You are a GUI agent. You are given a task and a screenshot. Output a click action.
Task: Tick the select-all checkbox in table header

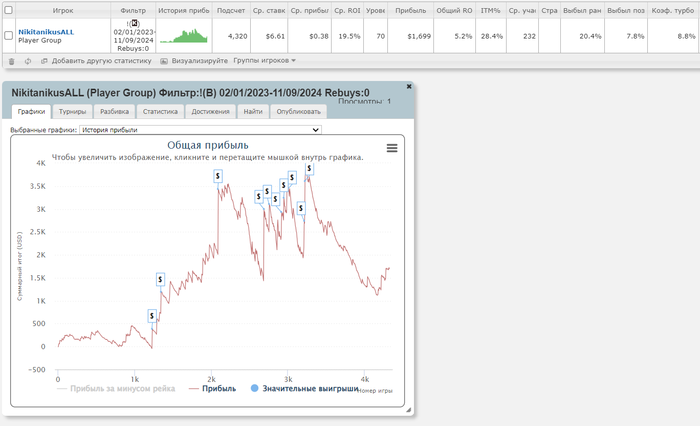[x=8, y=10]
